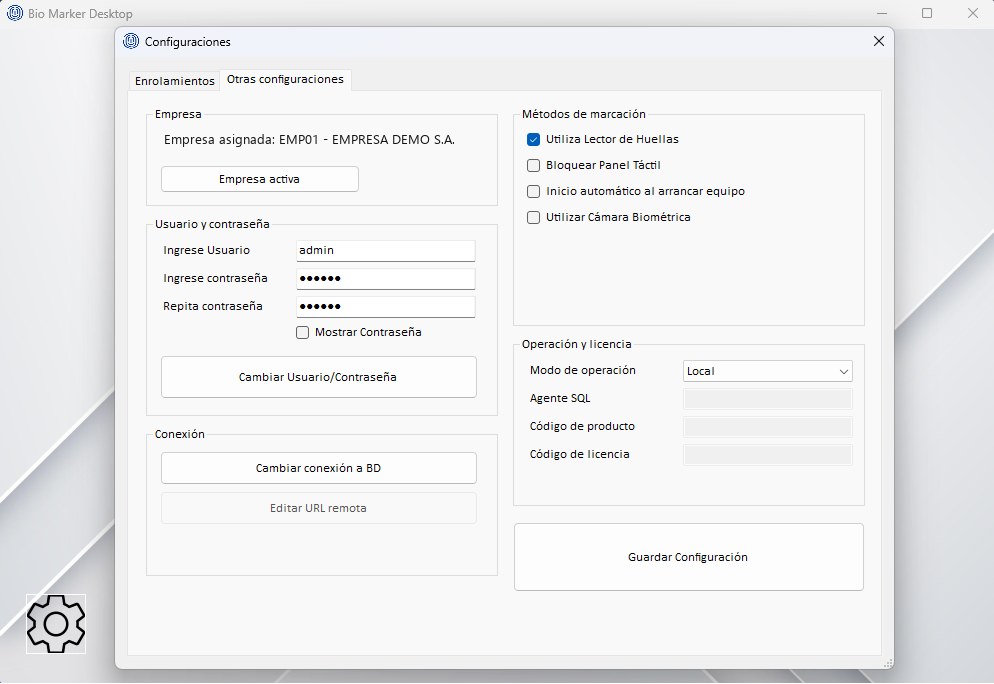Uncheck Utiliza Lector de Huellas
The height and width of the screenshot is (684, 994).
(533, 139)
